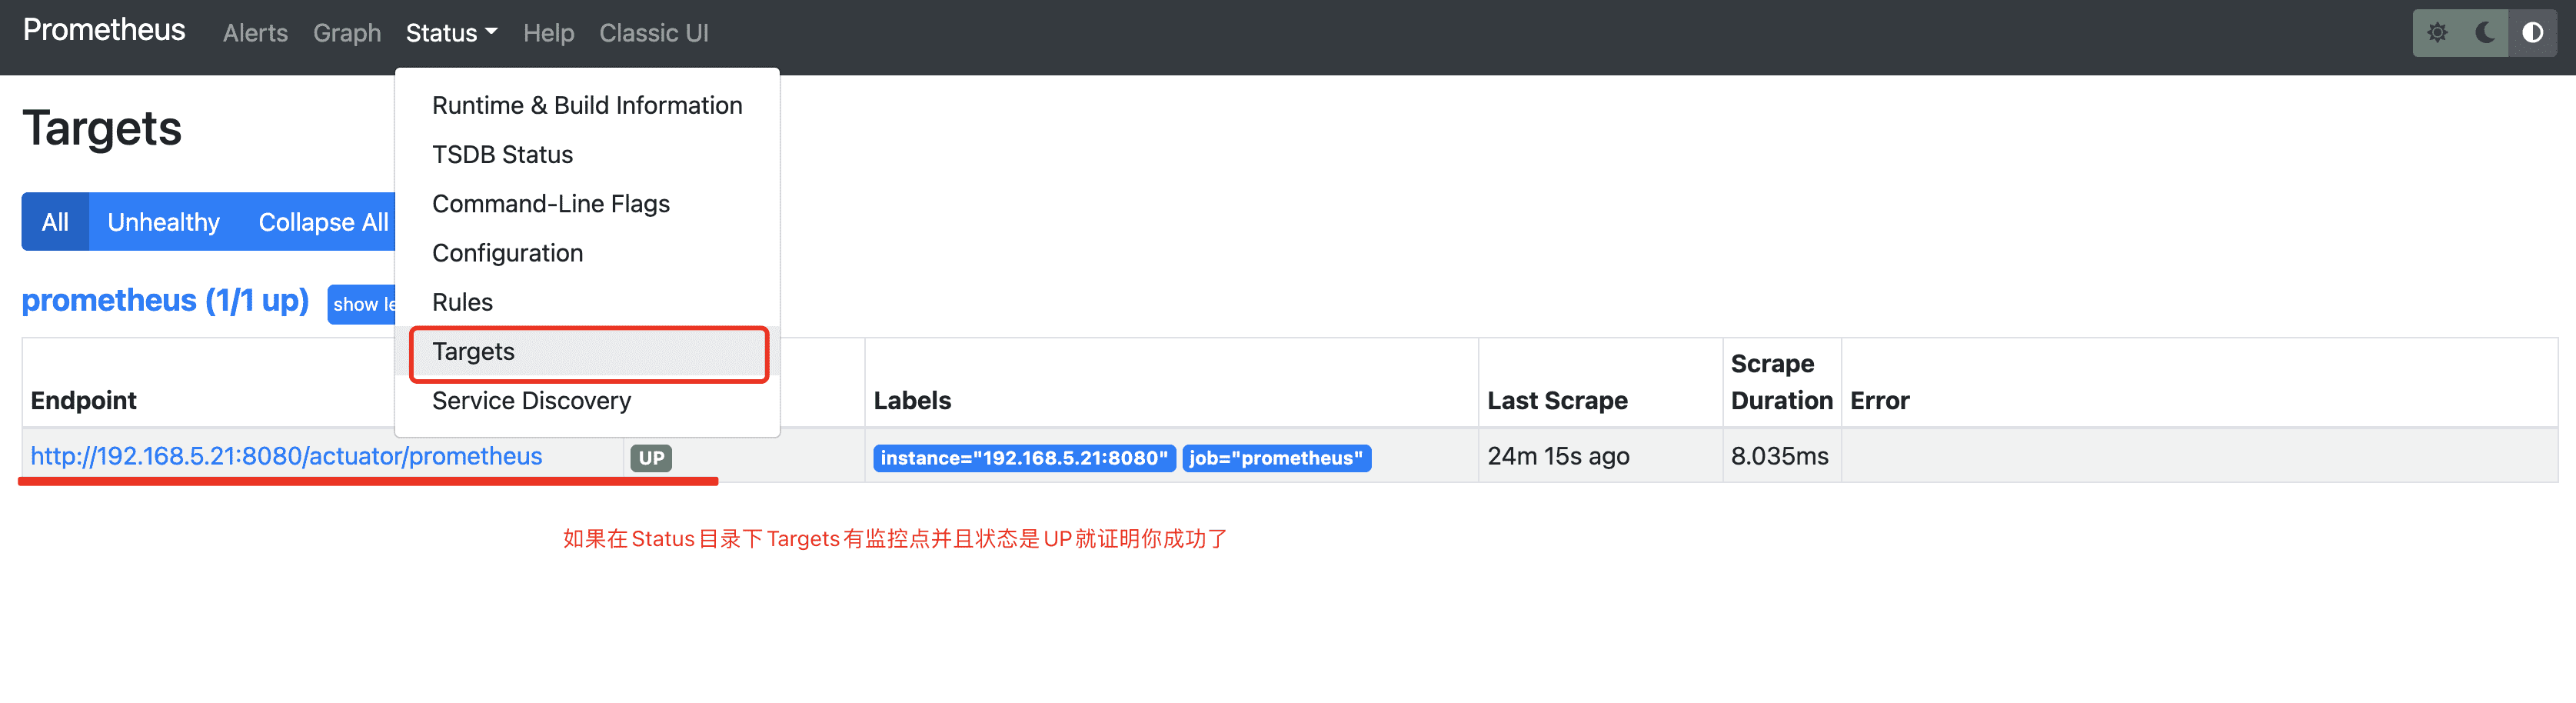The height and width of the screenshot is (703, 2576).
Task: Collapse prometheus (1/1 up) group
Action: 165,300
